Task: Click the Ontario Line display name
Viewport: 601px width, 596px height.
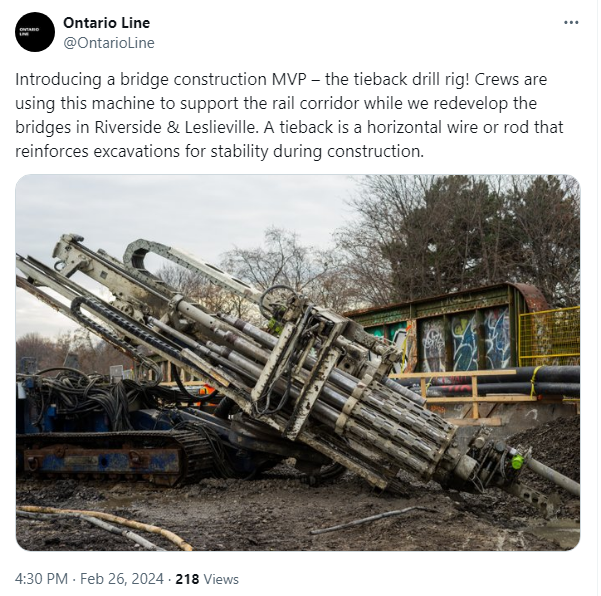Action: pyautogui.click(x=107, y=23)
